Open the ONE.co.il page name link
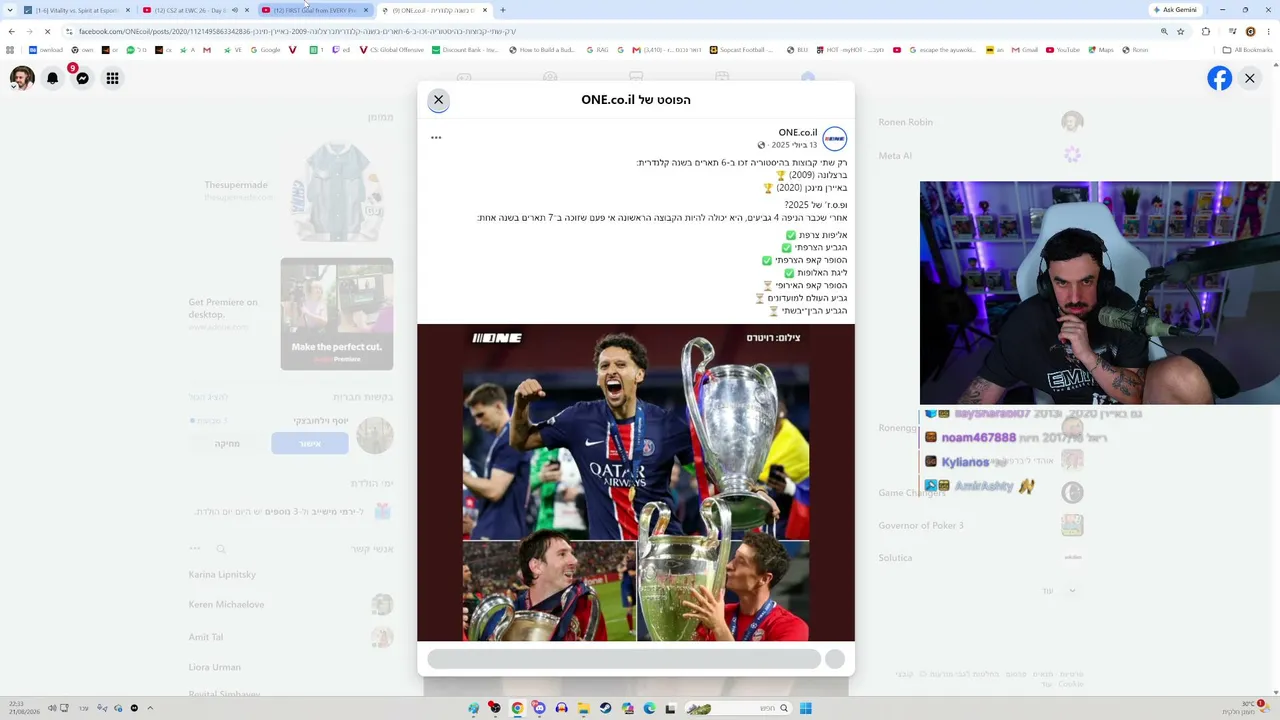 (x=798, y=132)
